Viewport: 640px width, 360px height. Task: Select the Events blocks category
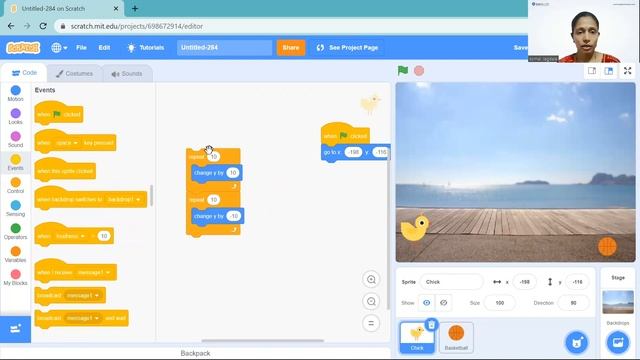pos(16,162)
